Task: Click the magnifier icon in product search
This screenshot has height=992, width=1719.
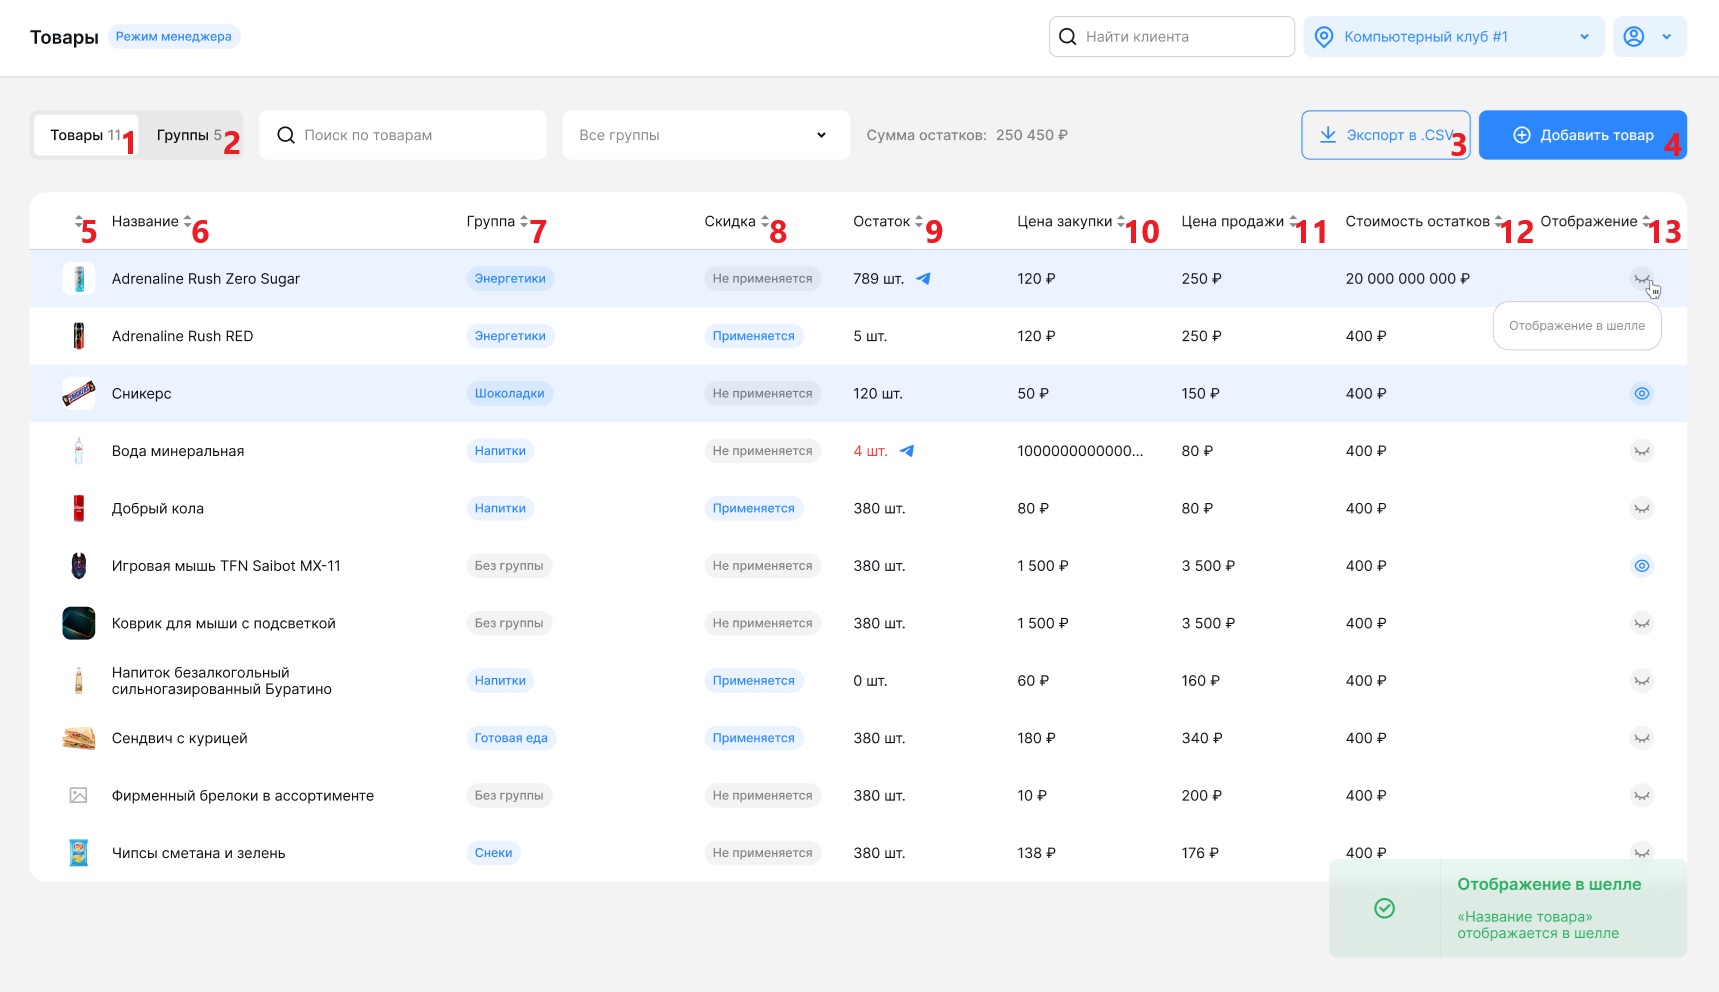Action: [x=285, y=135]
